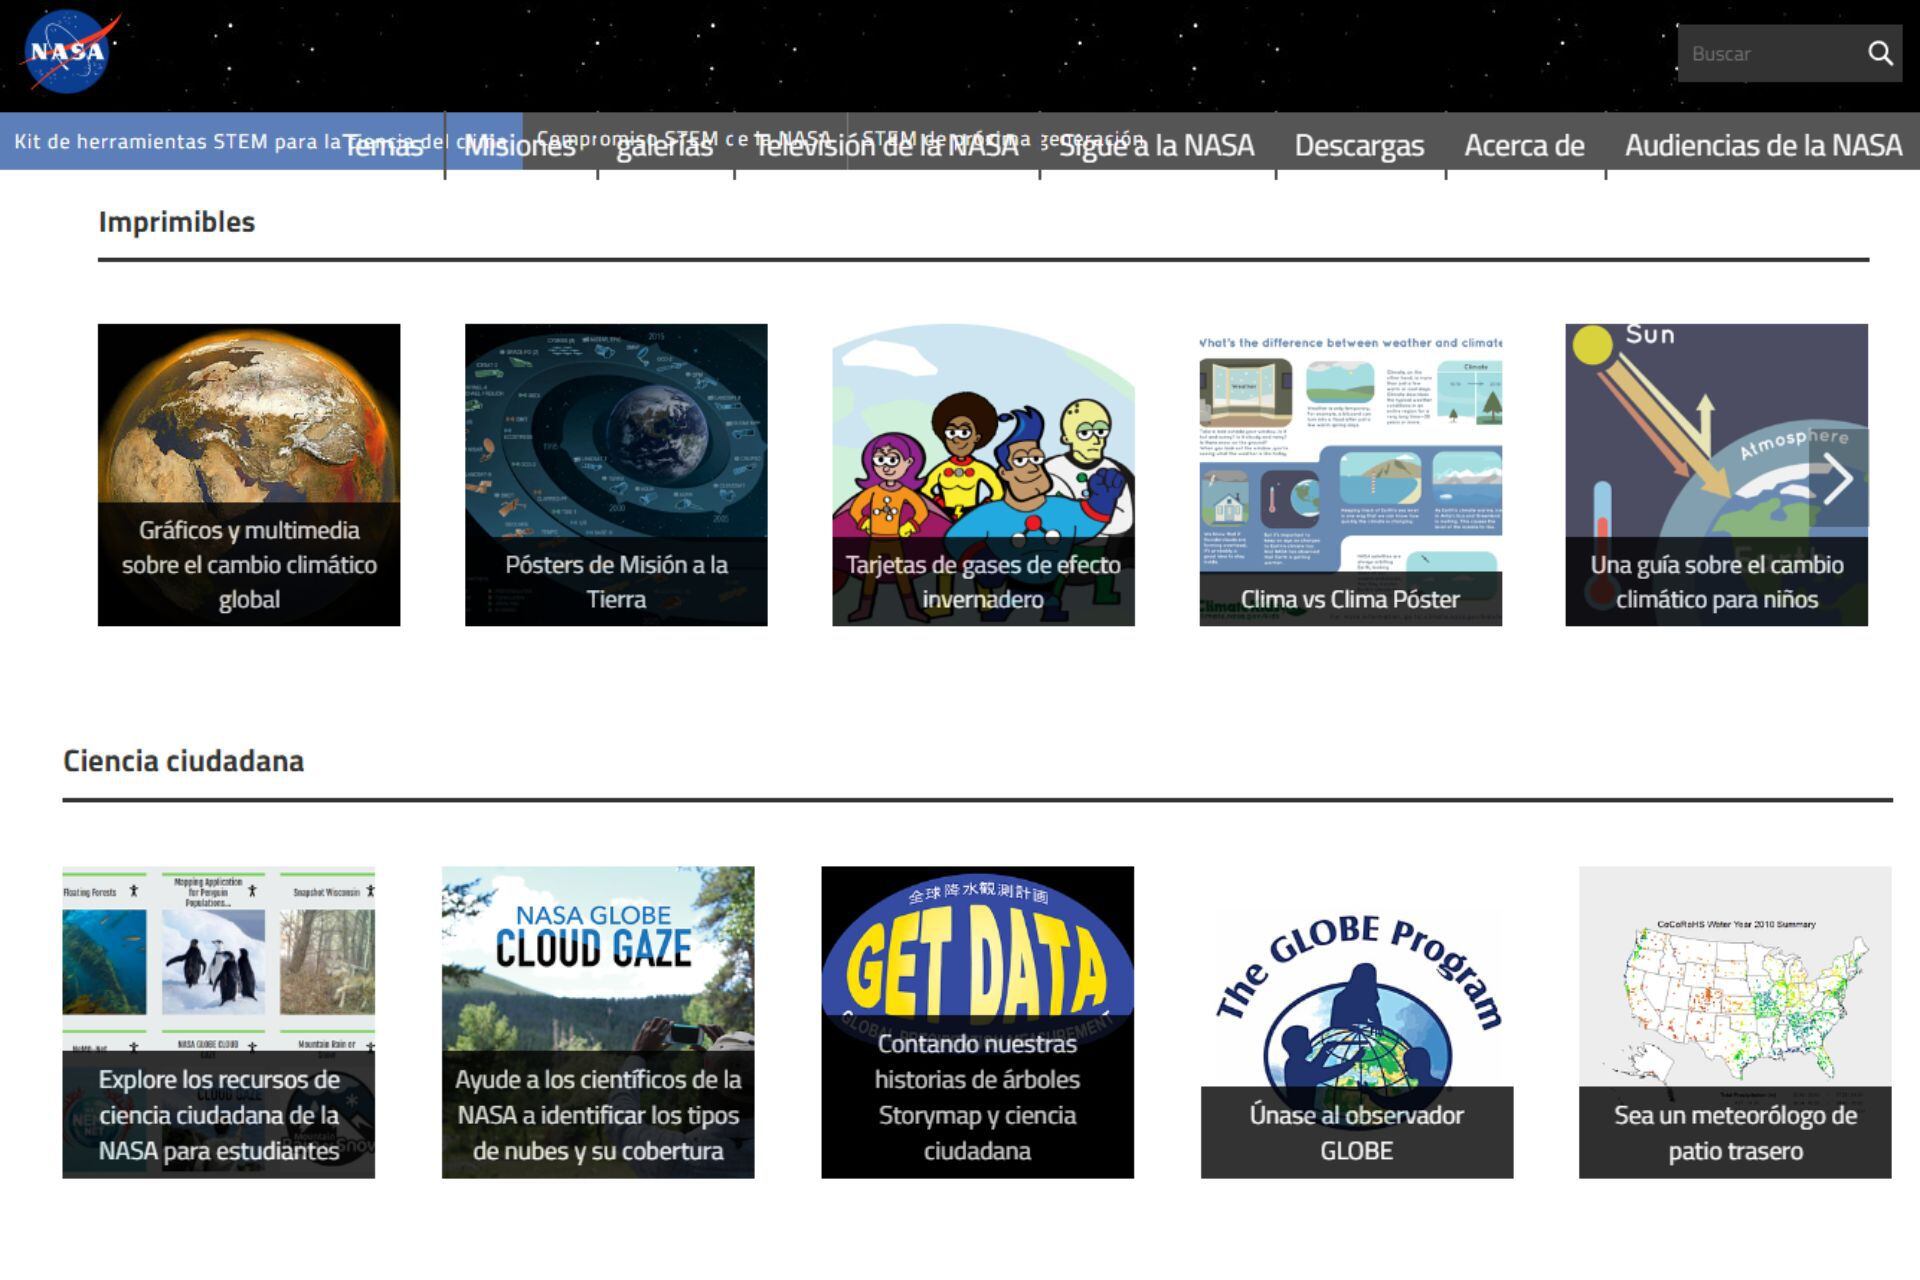Open Gráficos y multimedia cambio climático card

249,475
